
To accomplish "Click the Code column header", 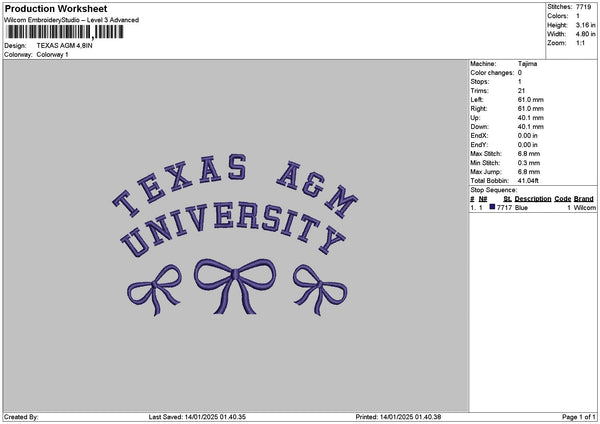I will coord(562,199).
